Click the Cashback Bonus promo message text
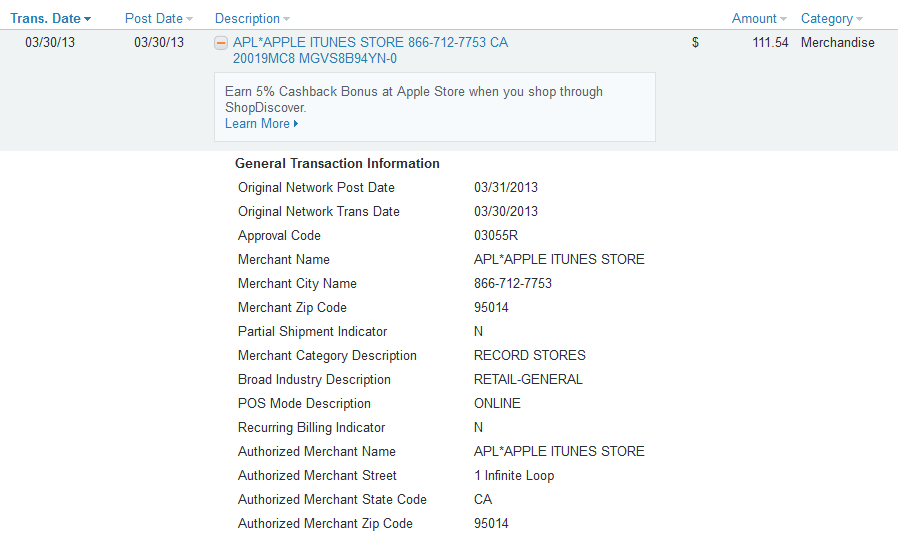 (413, 100)
